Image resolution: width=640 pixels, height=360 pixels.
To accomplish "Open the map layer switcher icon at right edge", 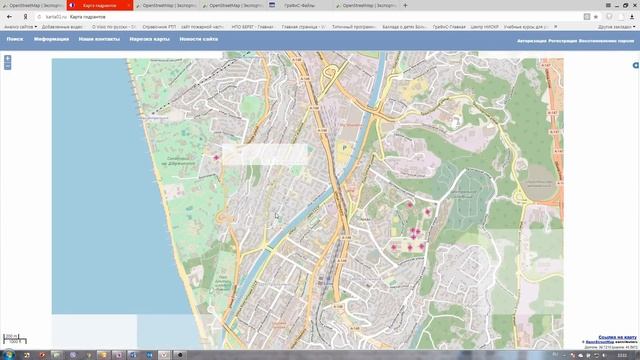I will (636, 65).
